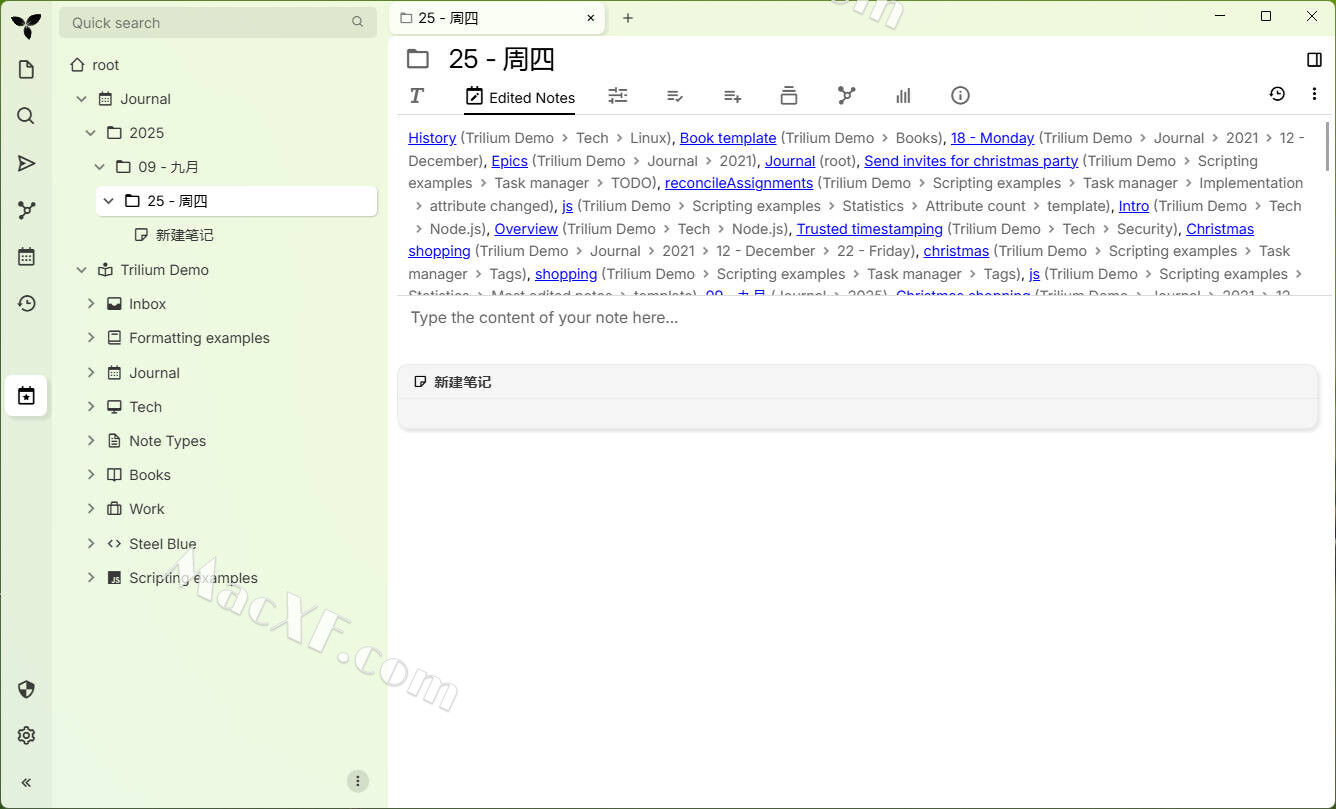Click the Quick search input field
Viewport: 1336px width, 809px height.
tap(217, 22)
